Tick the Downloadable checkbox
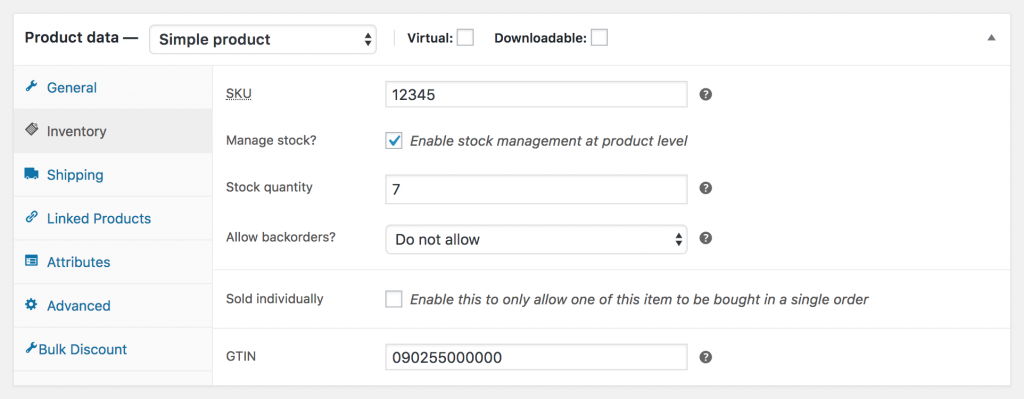This screenshot has width=1024, height=399. tap(599, 38)
